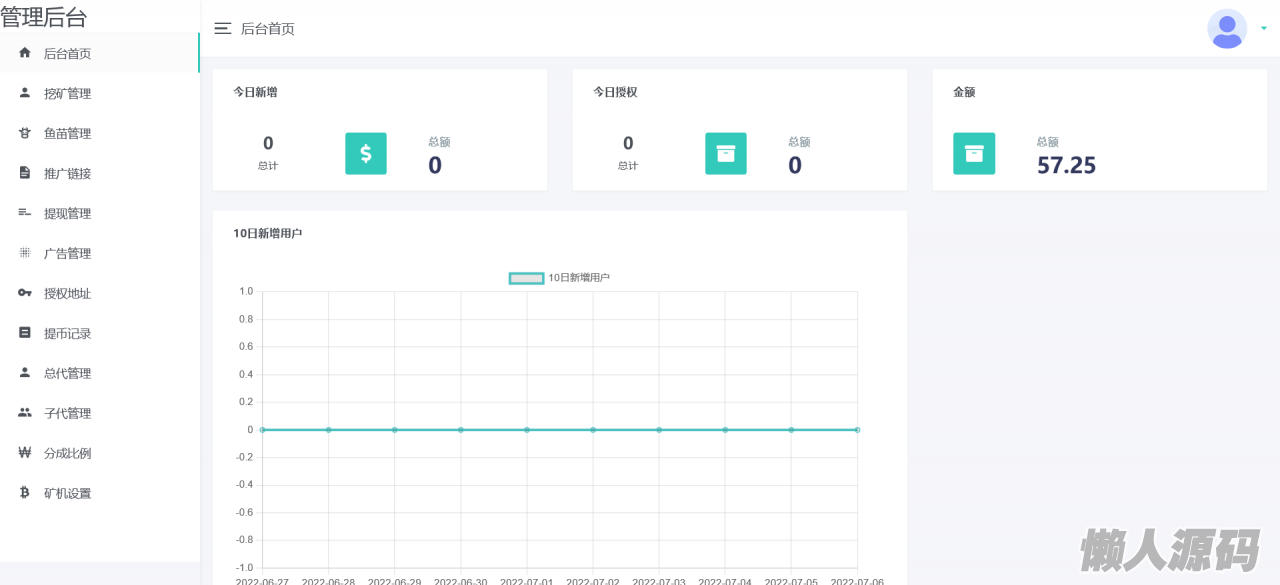
Task: Open the 提现管理 menu item
Action: [x=67, y=213]
